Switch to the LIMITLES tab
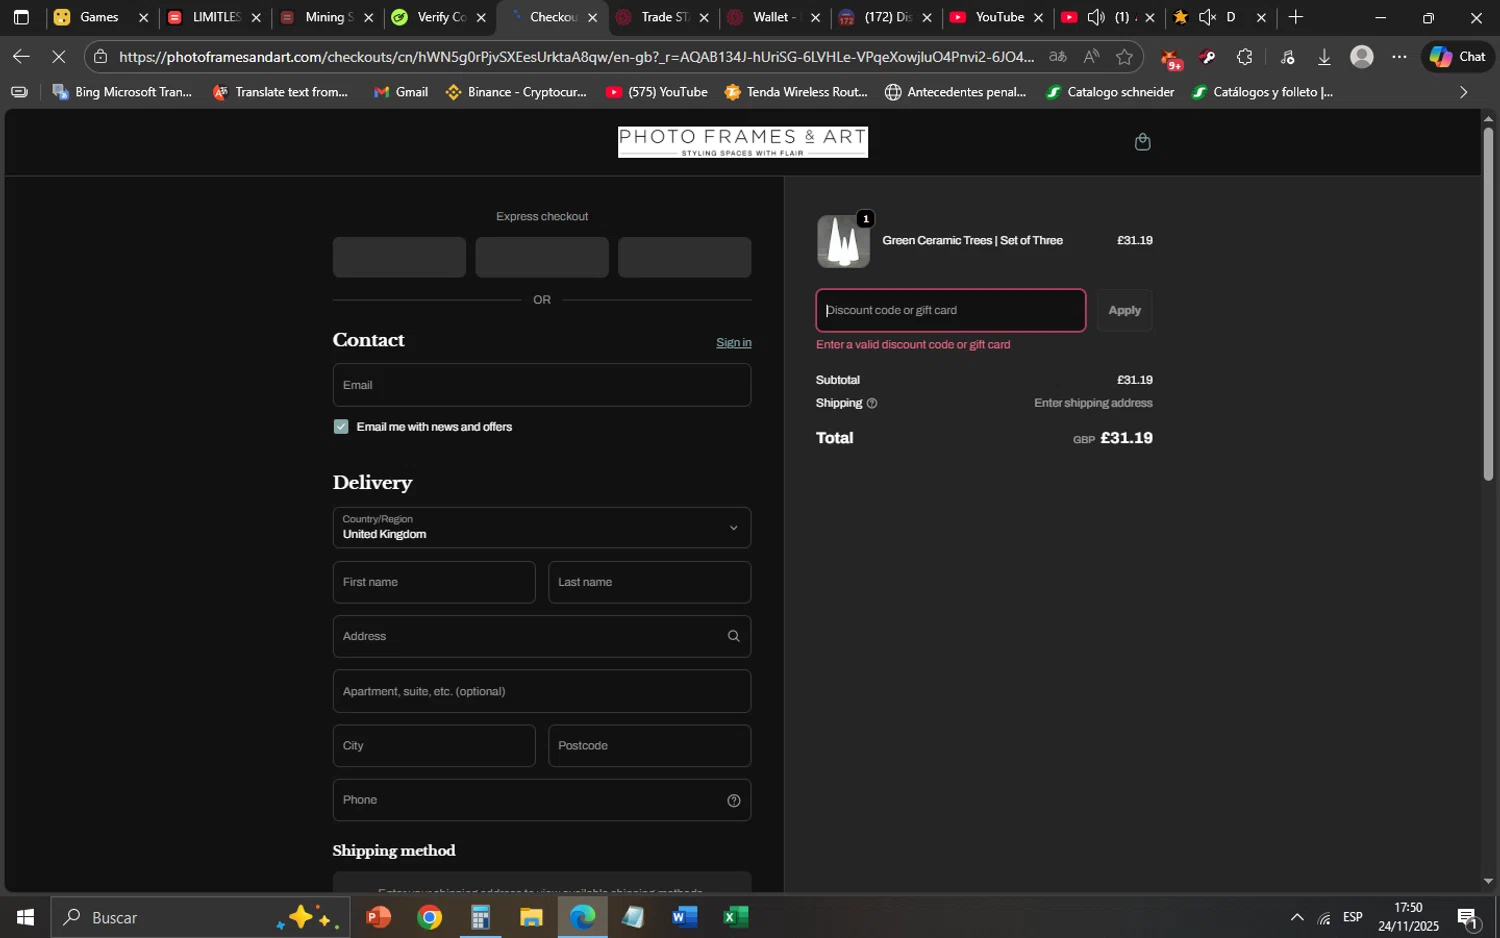The height and width of the screenshot is (938, 1500). (214, 17)
